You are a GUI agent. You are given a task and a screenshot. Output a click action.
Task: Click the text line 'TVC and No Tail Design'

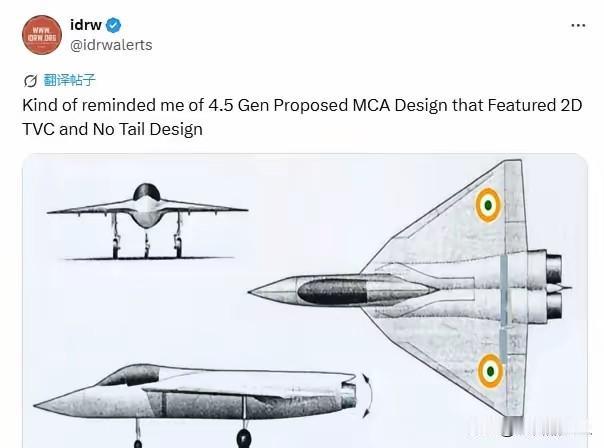(112, 129)
